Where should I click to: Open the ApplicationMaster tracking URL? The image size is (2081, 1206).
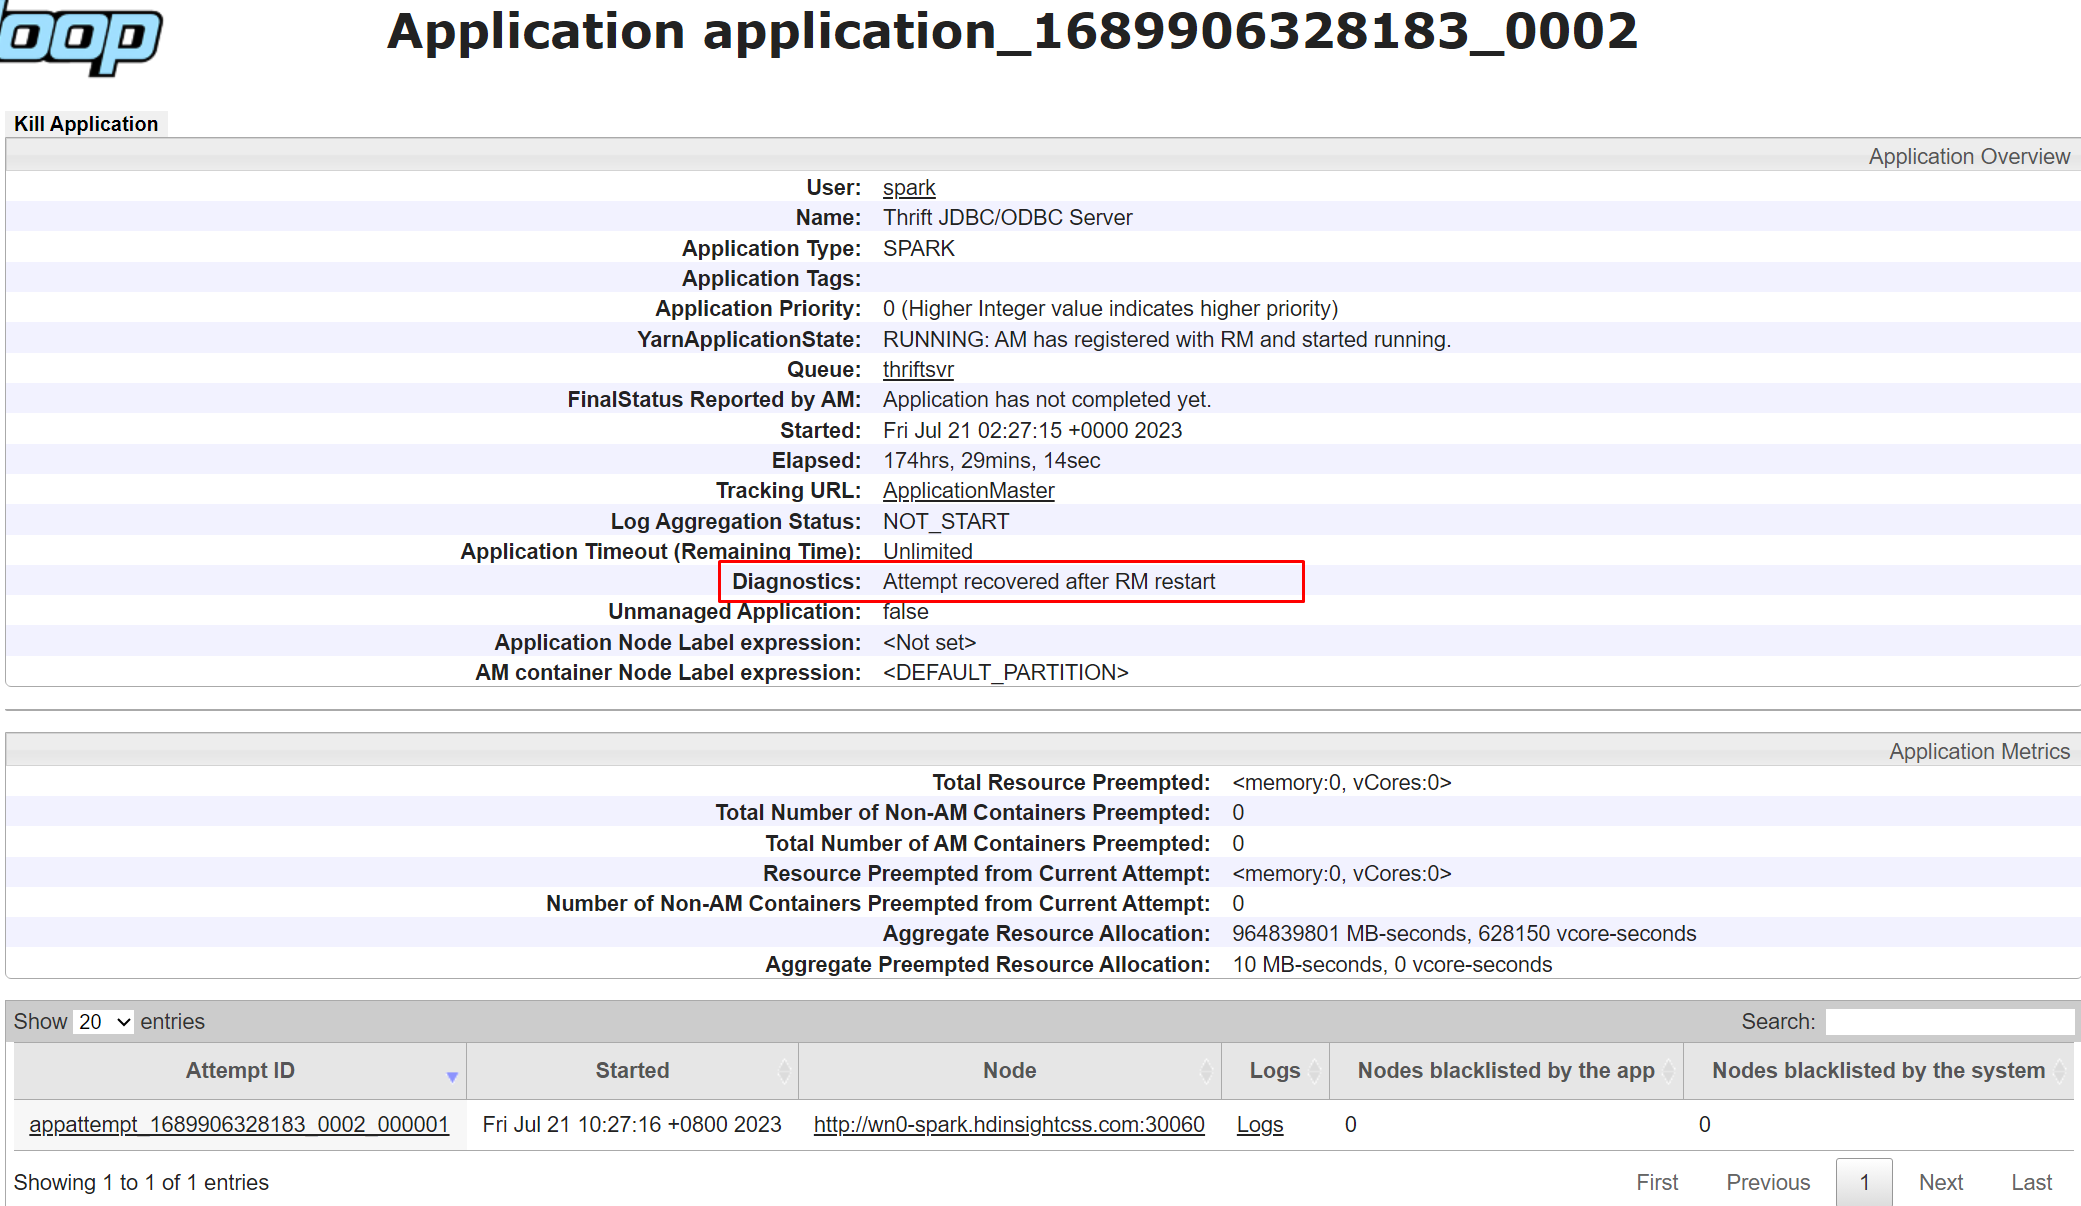point(969,490)
